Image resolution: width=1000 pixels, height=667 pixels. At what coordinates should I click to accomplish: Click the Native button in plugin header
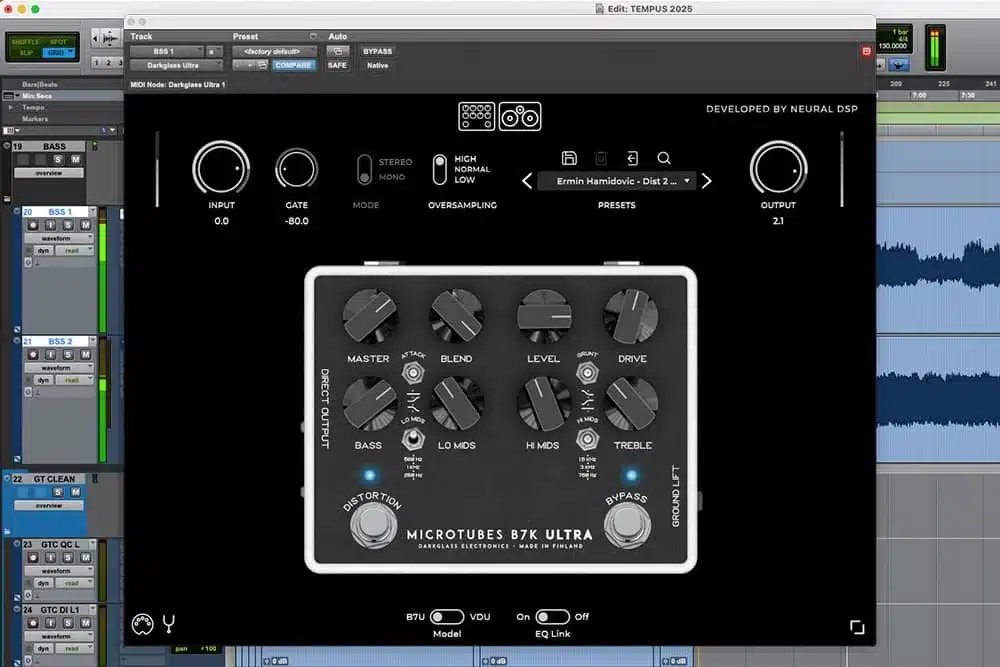pos(378,65)
